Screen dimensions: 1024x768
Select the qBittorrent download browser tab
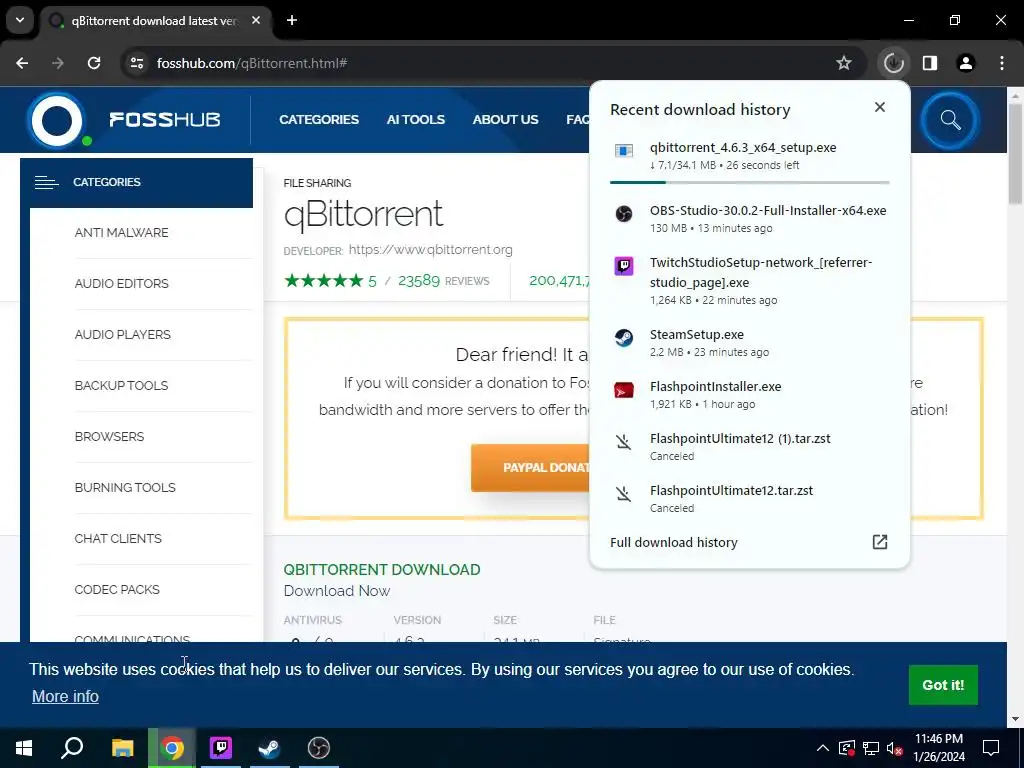point(154,21)
